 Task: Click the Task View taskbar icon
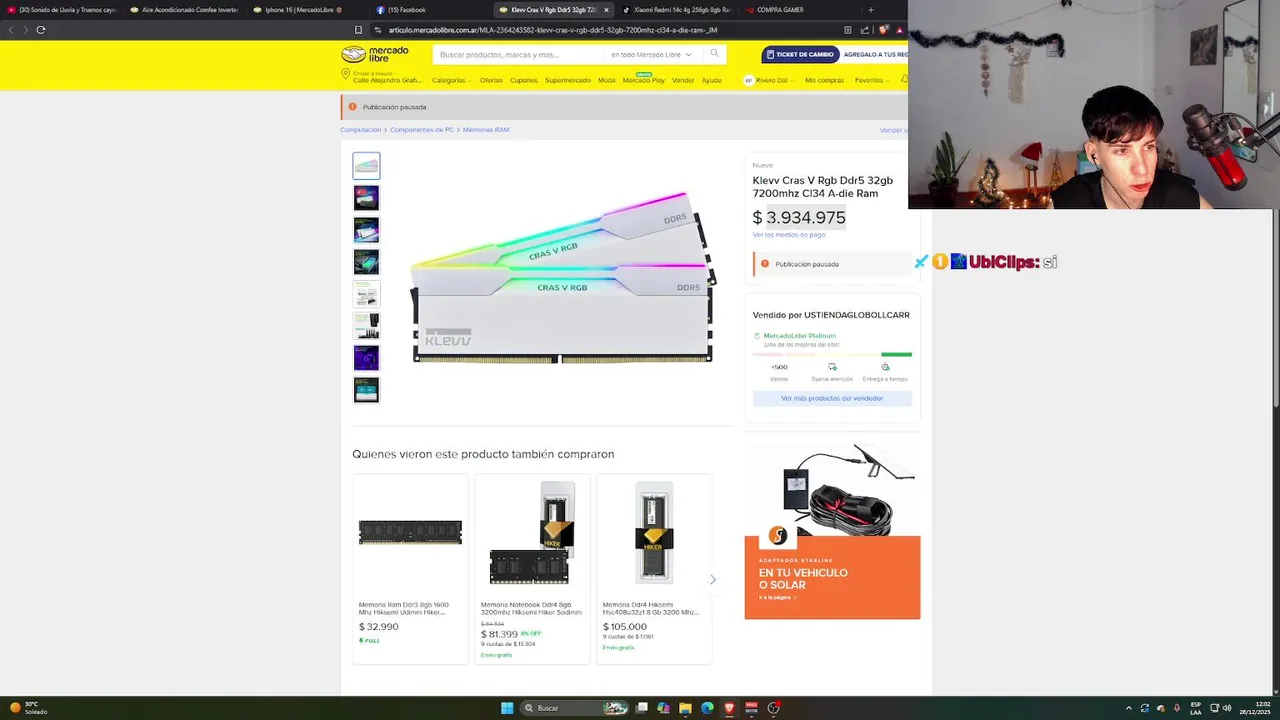tap(642, 708)
